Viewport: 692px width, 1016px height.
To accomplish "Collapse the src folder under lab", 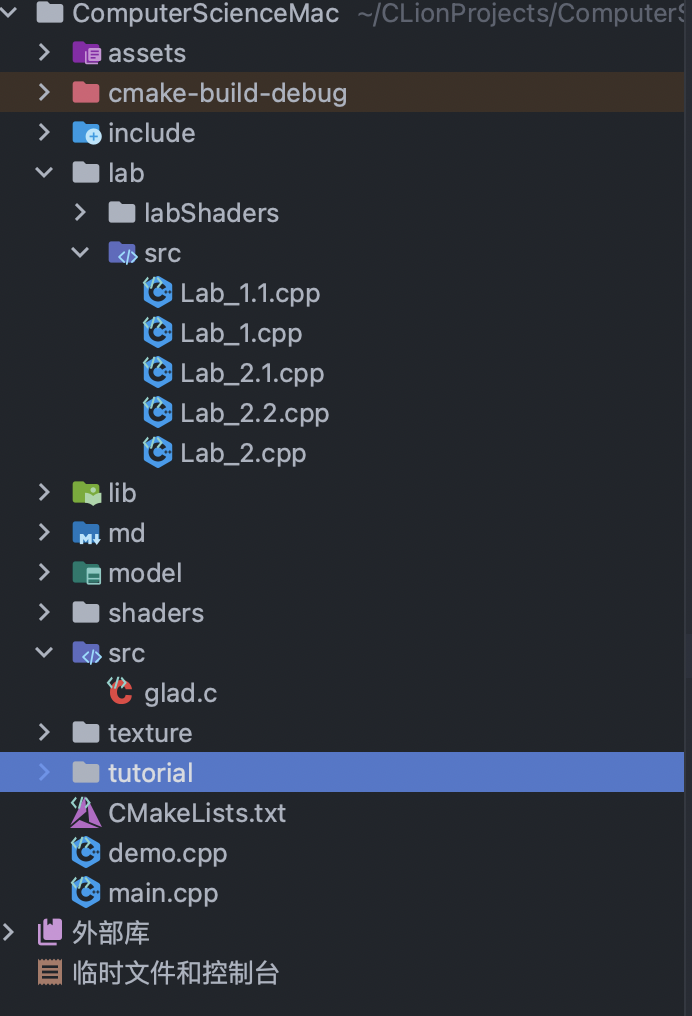I will 80,252.
